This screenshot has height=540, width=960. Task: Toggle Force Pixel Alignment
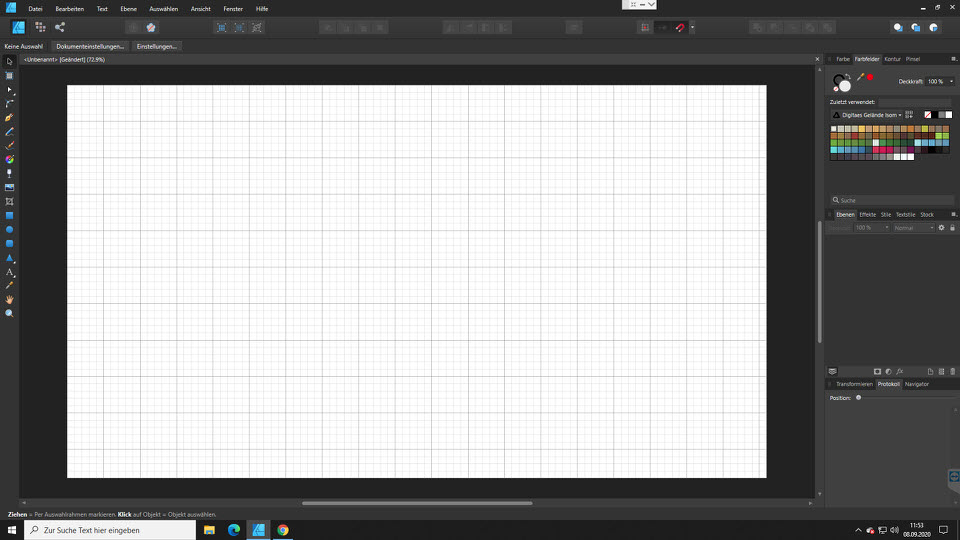645,27
